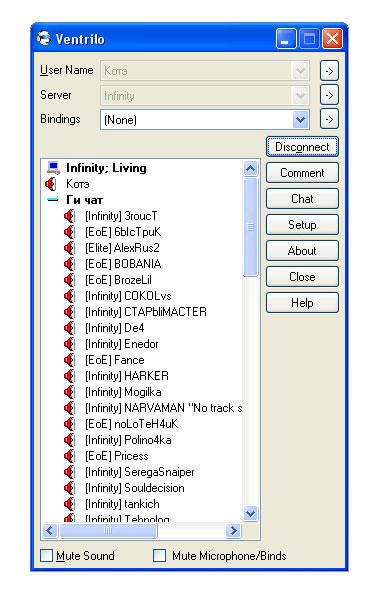Collapse the Ги чат channel
Screen dimensions: 378x605
52,200
